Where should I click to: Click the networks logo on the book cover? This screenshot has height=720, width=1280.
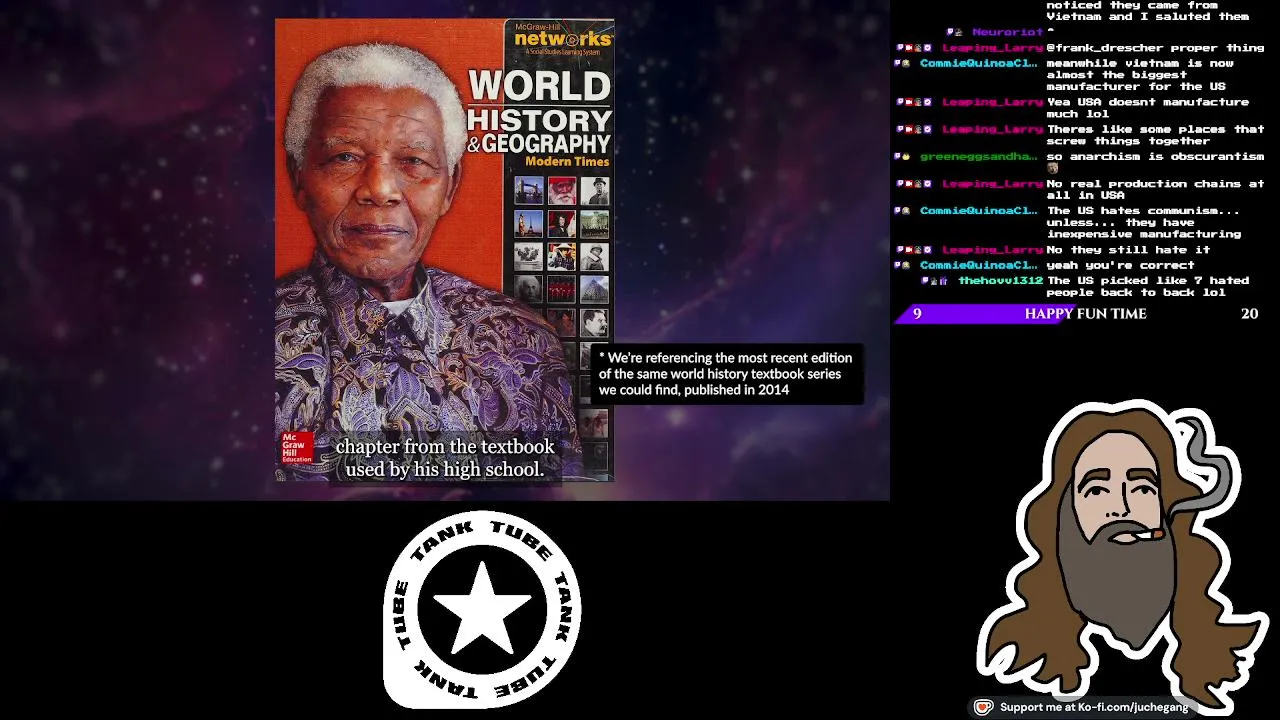(x=562, y=40)
